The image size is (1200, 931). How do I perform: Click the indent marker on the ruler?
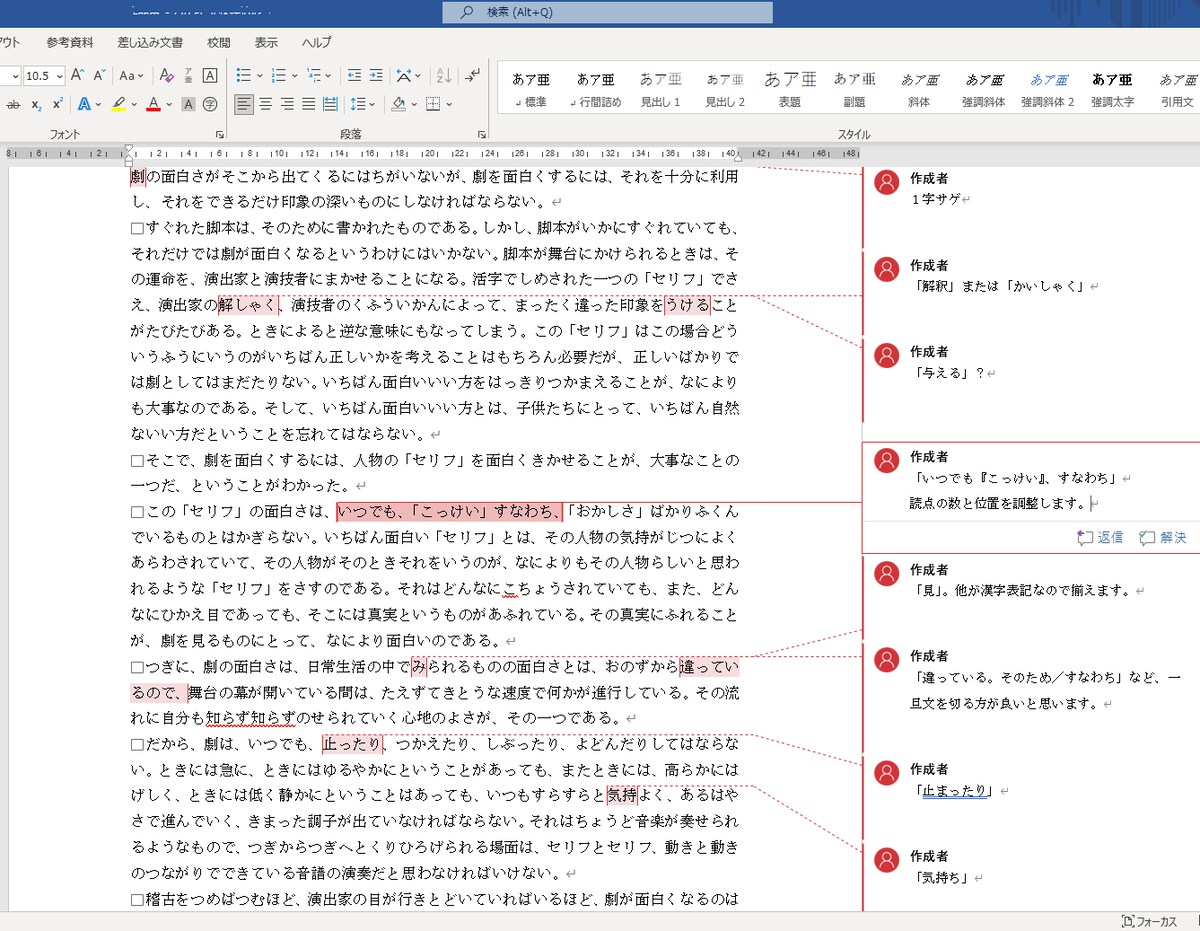click(x=129, y=154)
